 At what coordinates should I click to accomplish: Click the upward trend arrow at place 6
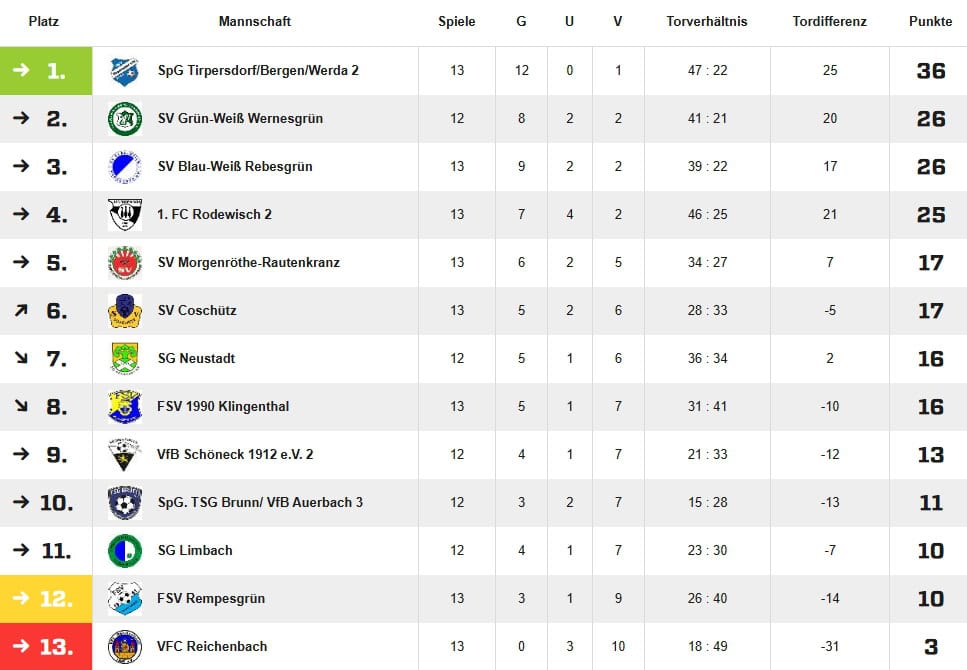[21, 310]
